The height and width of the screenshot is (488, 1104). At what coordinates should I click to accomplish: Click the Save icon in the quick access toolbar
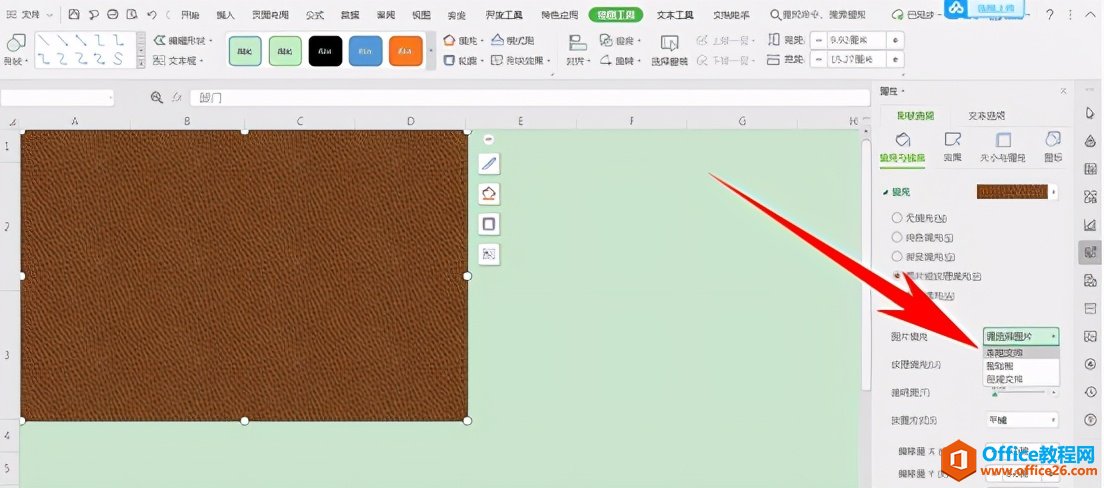click(75, 15)
